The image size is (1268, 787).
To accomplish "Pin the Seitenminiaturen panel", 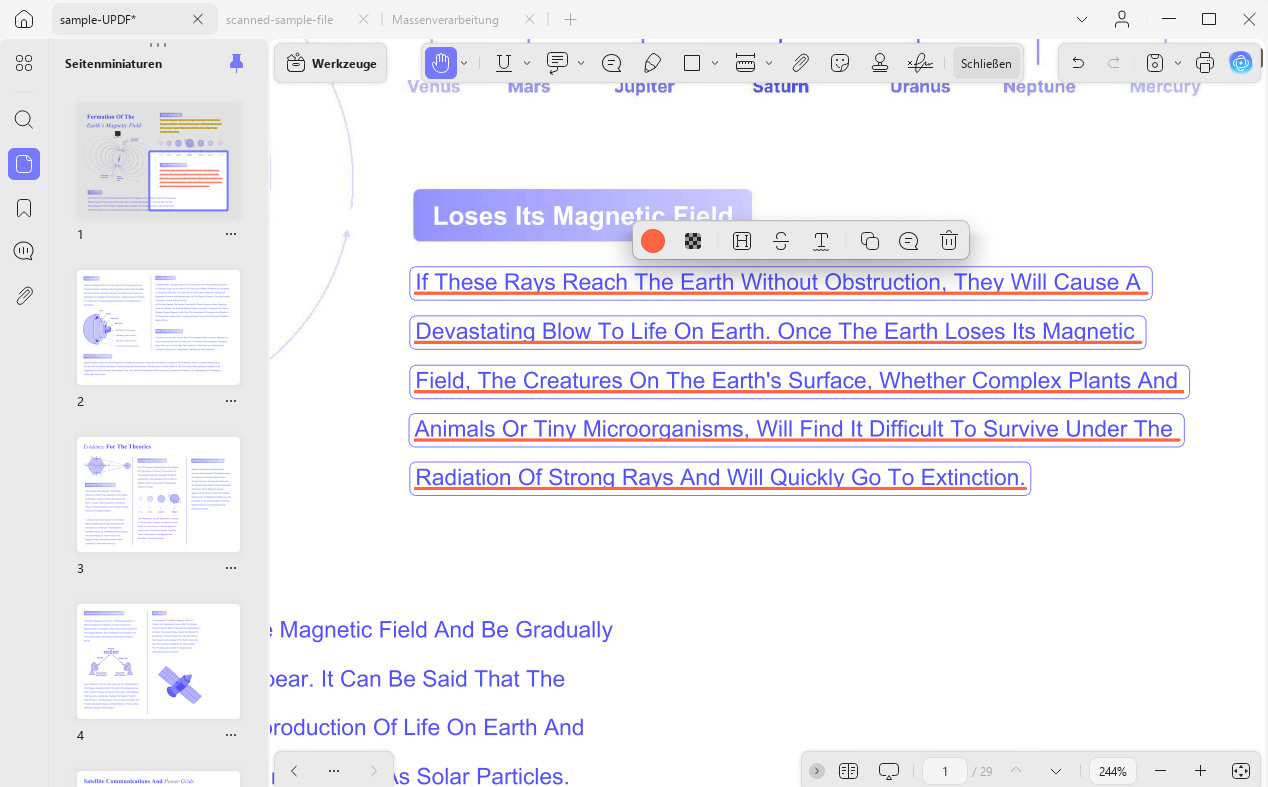I will (x=236, y=64).
